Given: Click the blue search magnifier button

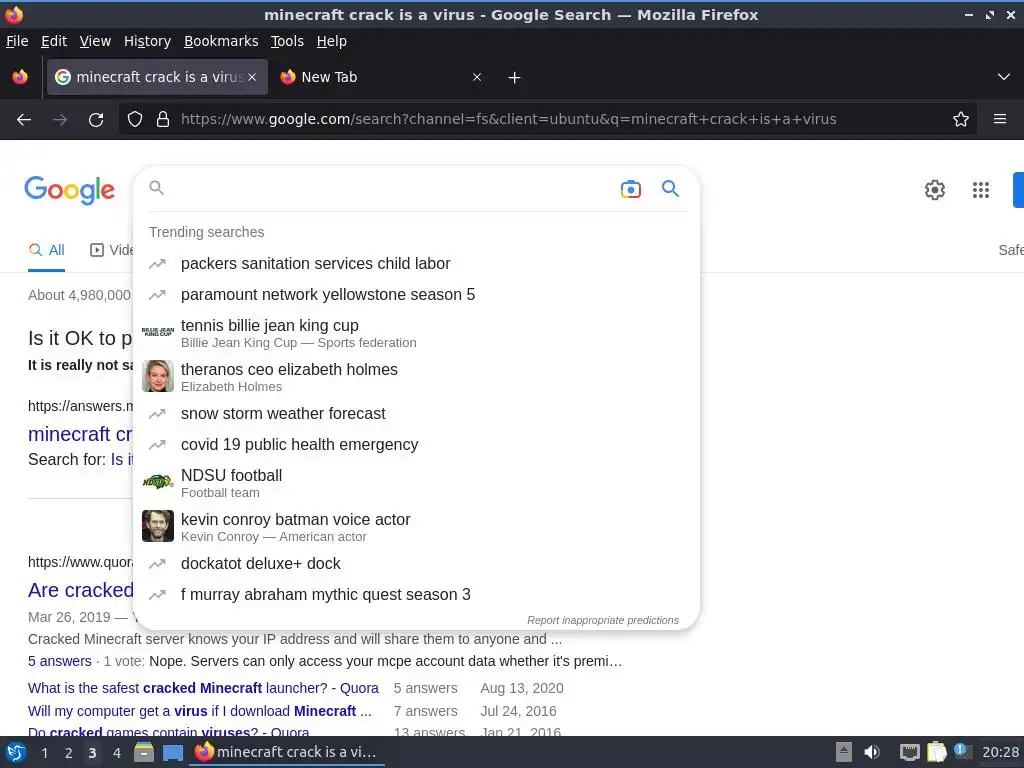Looking at the screenshot, I should pos(670,189).
